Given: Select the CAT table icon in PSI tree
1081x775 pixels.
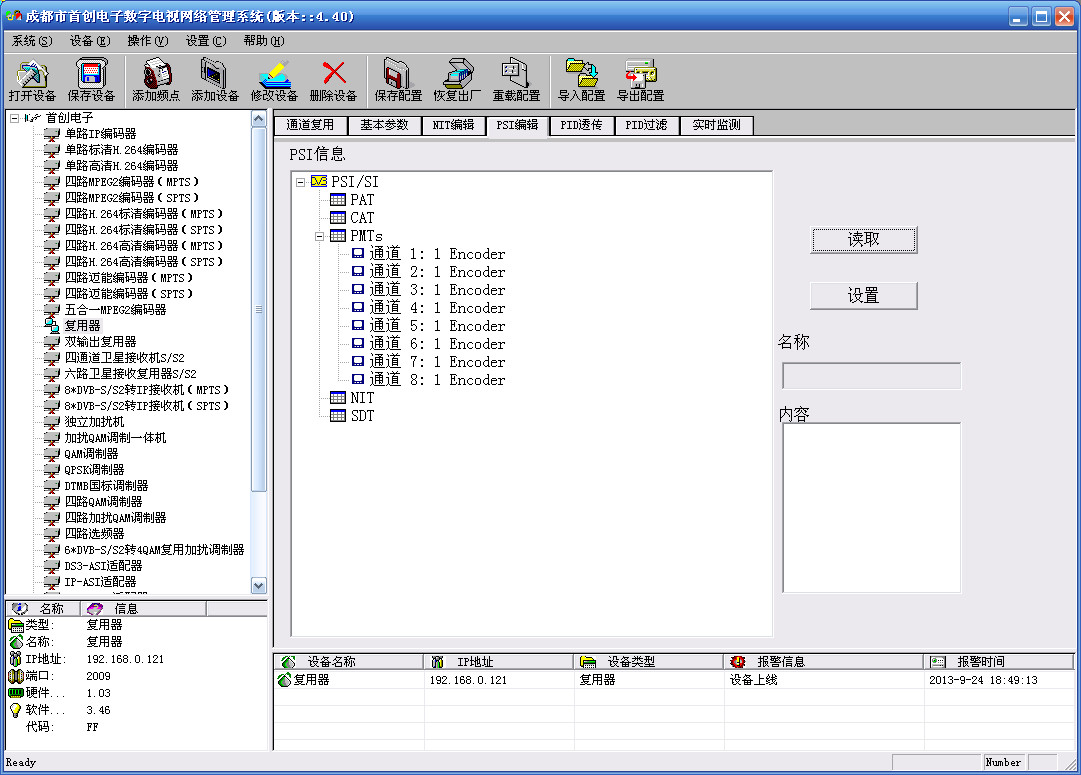Looking at the screenshot, I should point(338,218).
